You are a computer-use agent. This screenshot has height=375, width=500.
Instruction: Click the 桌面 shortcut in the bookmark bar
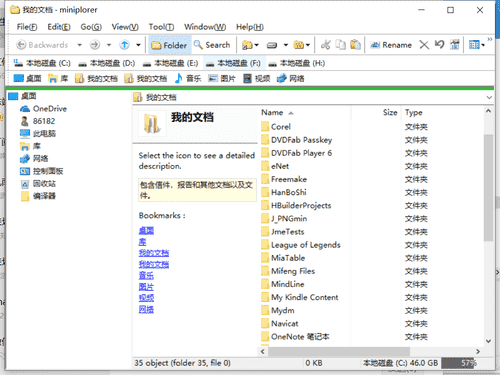click(x=27, y=79)
